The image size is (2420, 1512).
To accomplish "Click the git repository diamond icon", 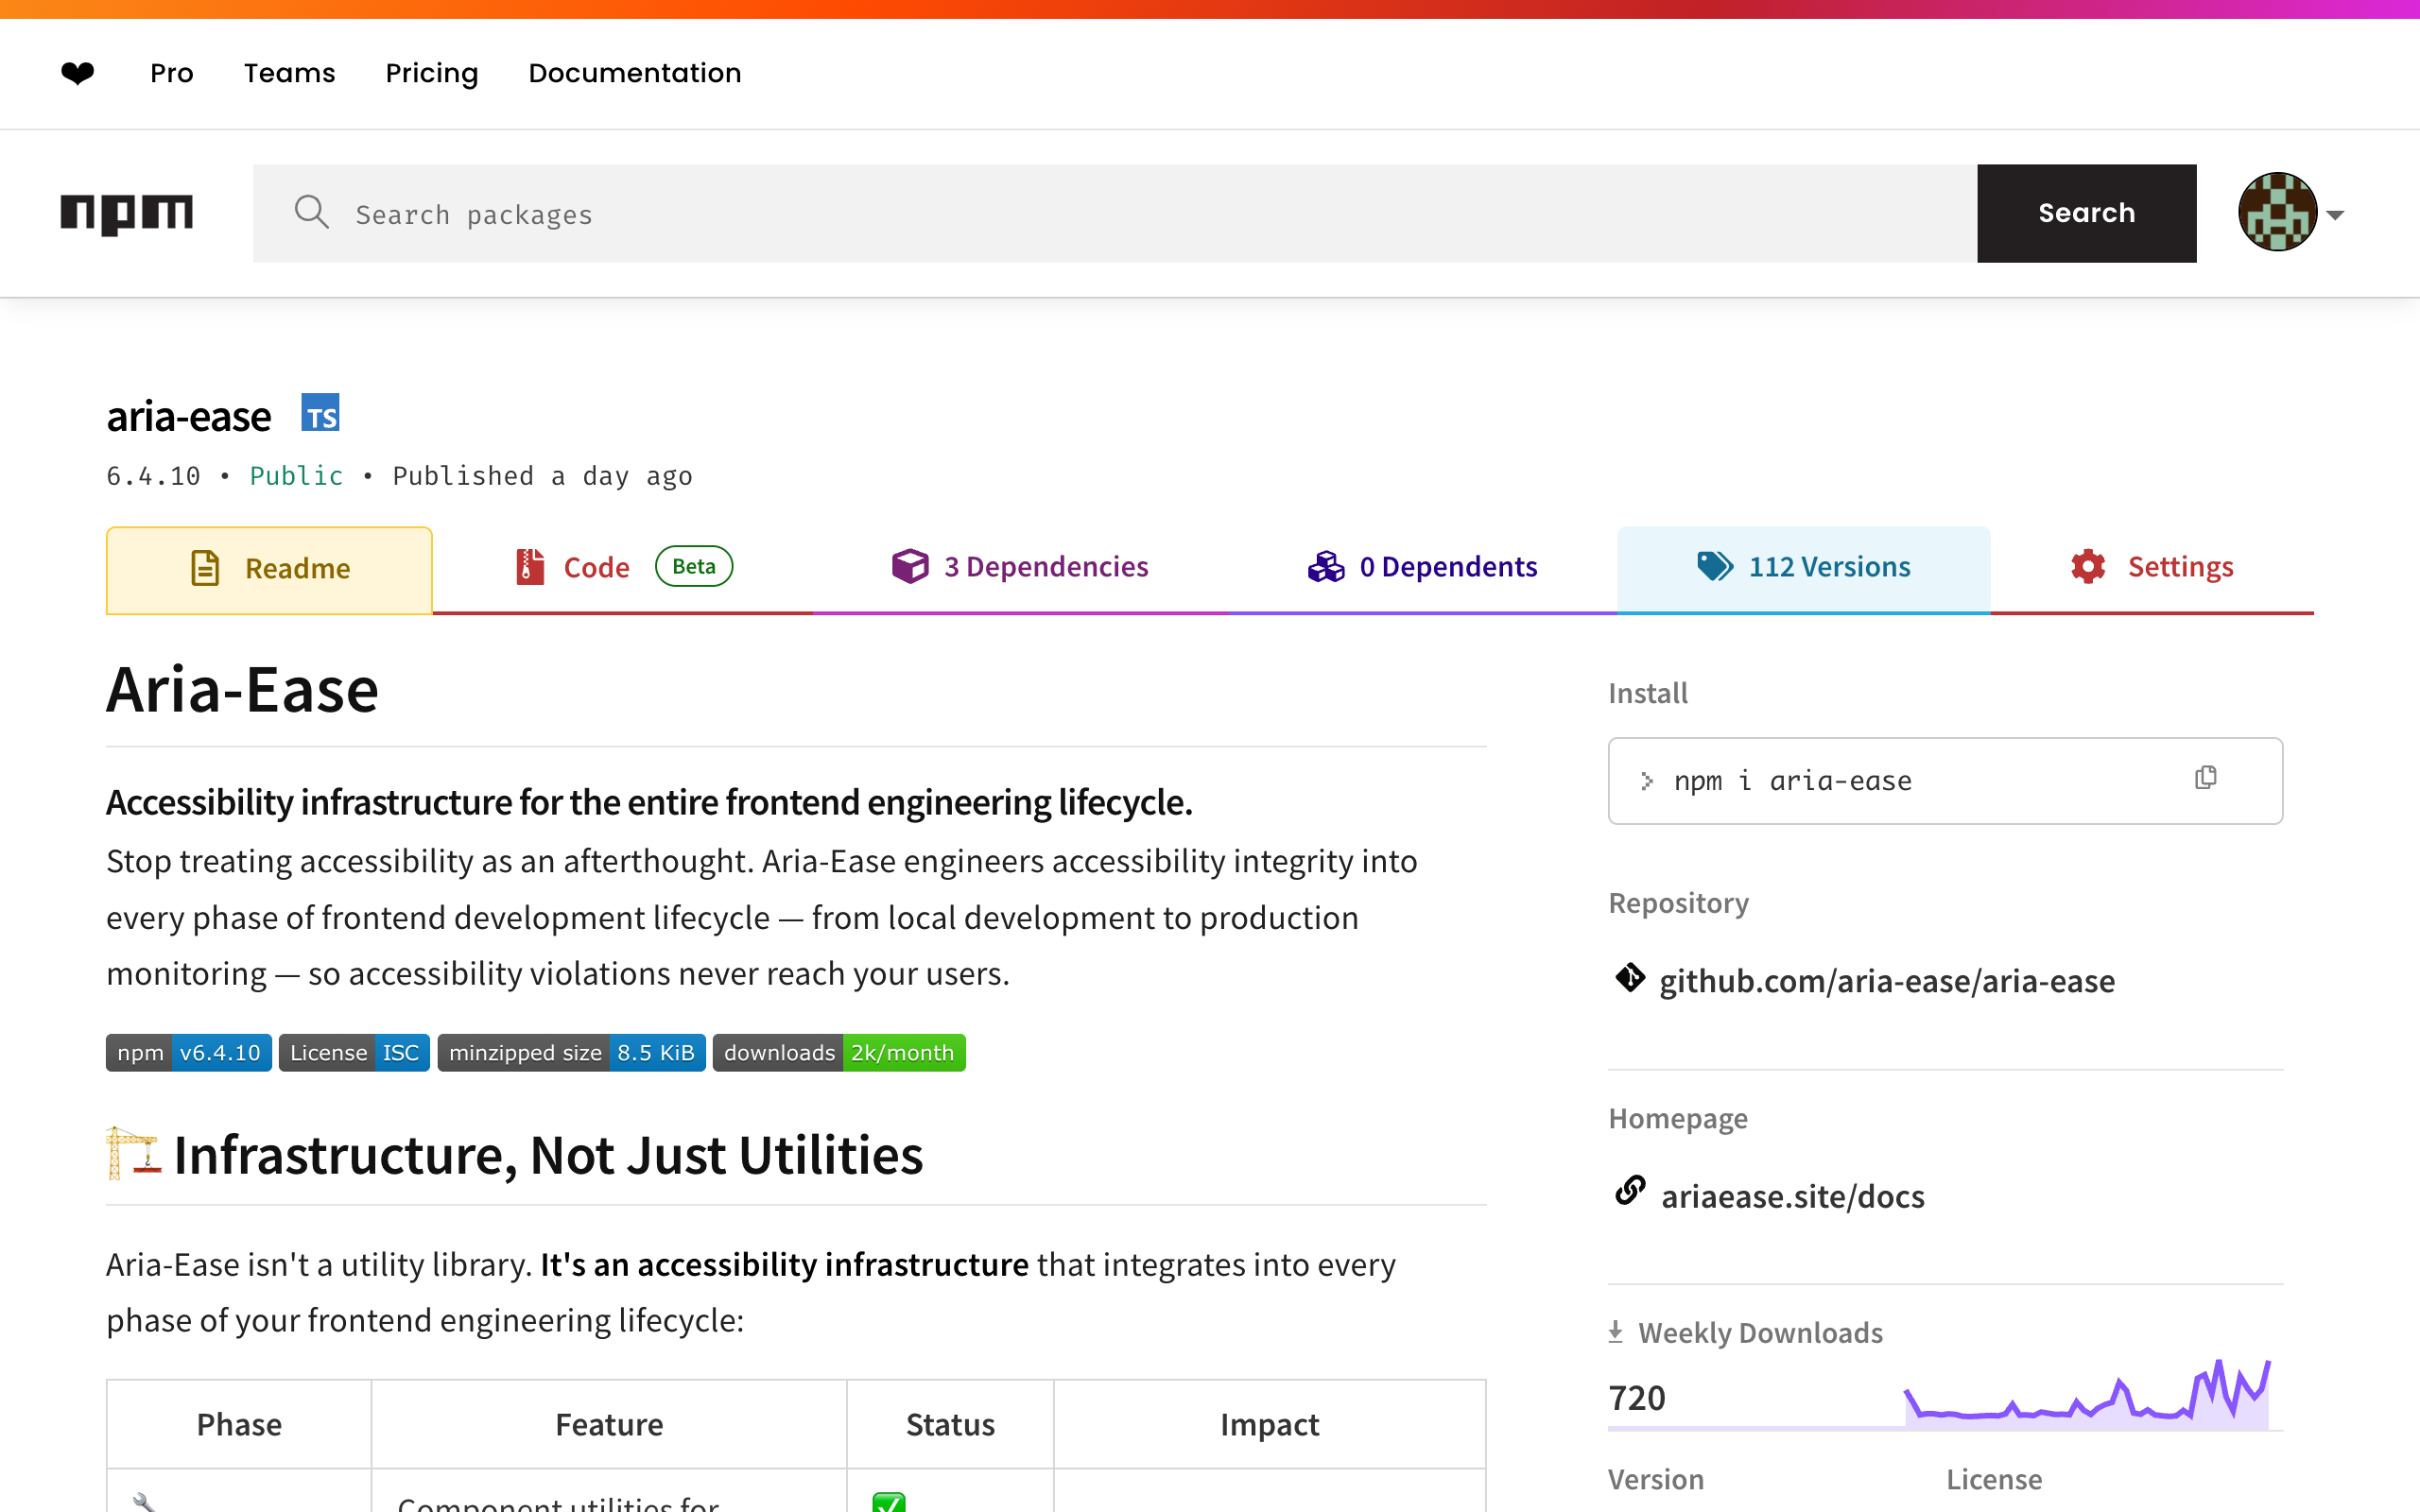I will (x=1630, y=978).
